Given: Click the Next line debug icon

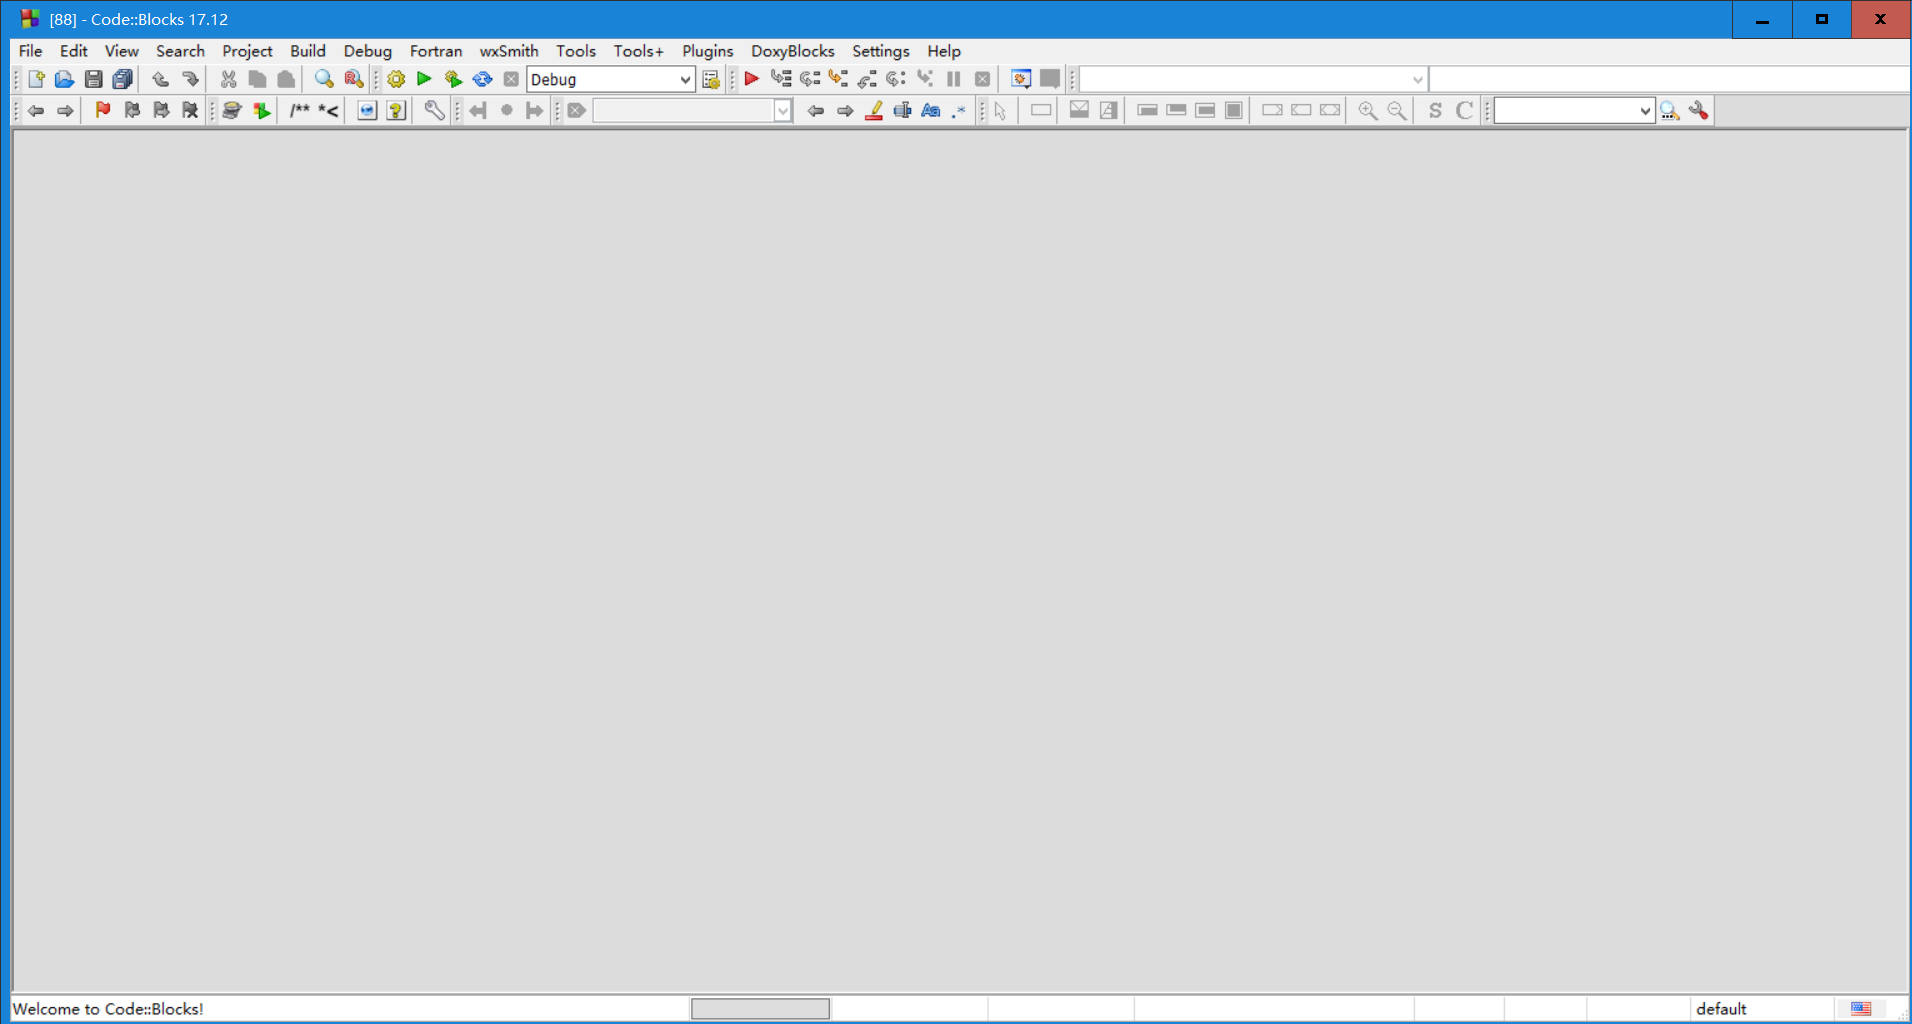Looking at the screenshot, I should (x=810, y=79).
